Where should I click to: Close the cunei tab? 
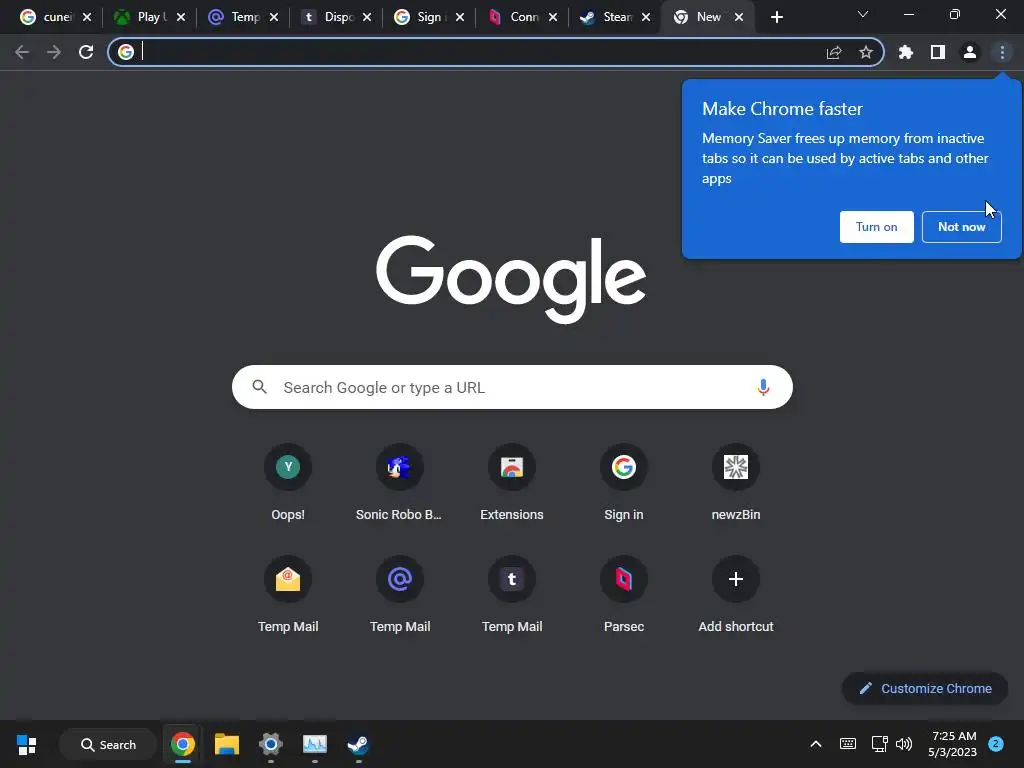tap(87, 18)
